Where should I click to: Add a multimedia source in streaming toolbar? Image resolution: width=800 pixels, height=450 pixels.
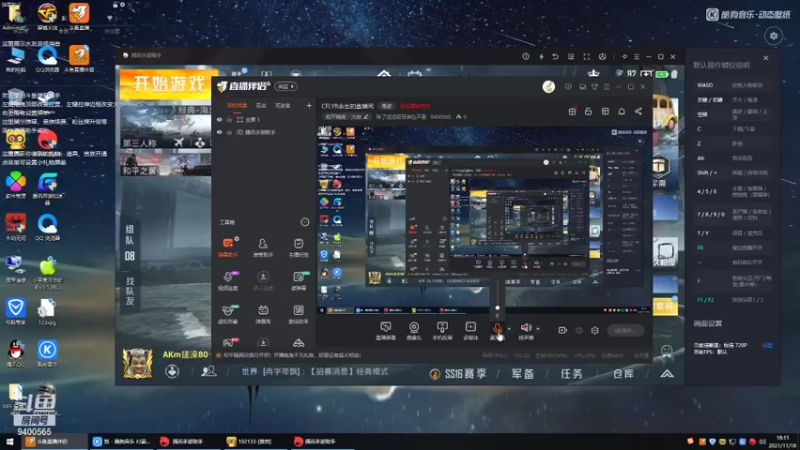tap(470, 330)
